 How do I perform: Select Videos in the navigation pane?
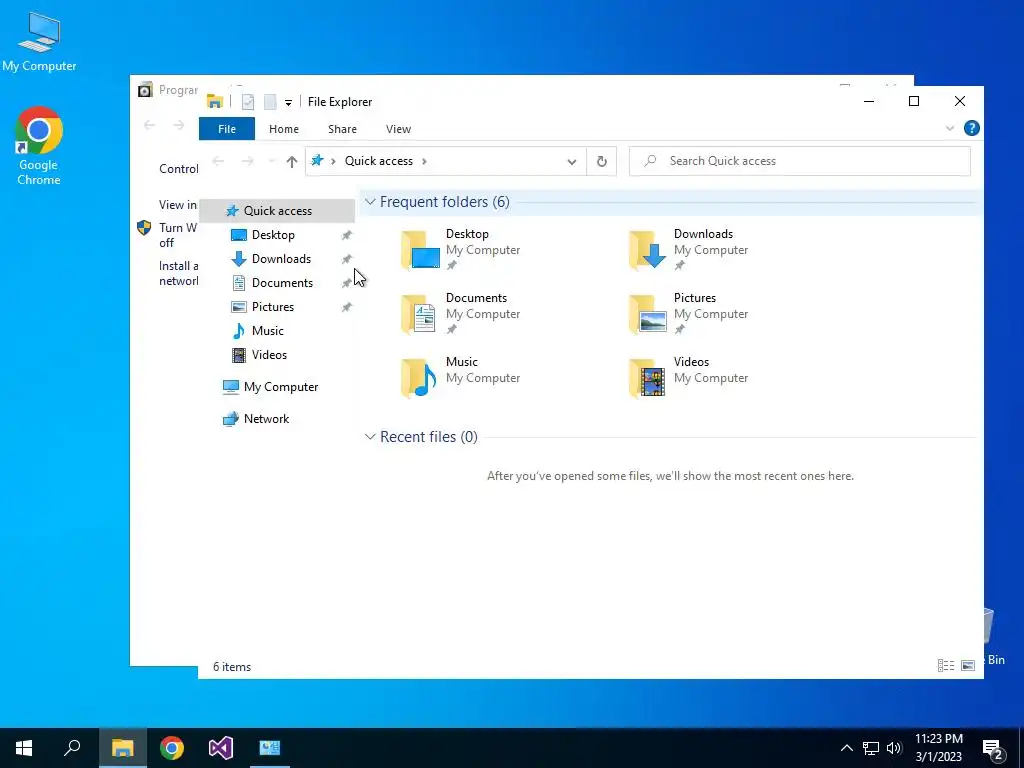pos(269,355)
